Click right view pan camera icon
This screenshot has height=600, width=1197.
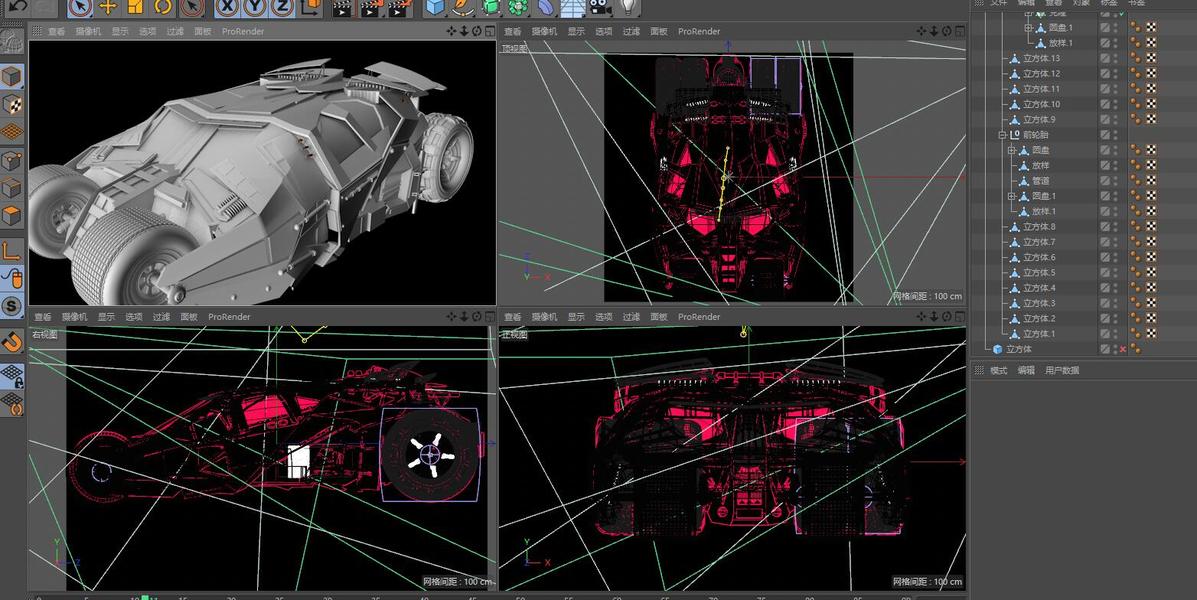click(x=451, y=317)
